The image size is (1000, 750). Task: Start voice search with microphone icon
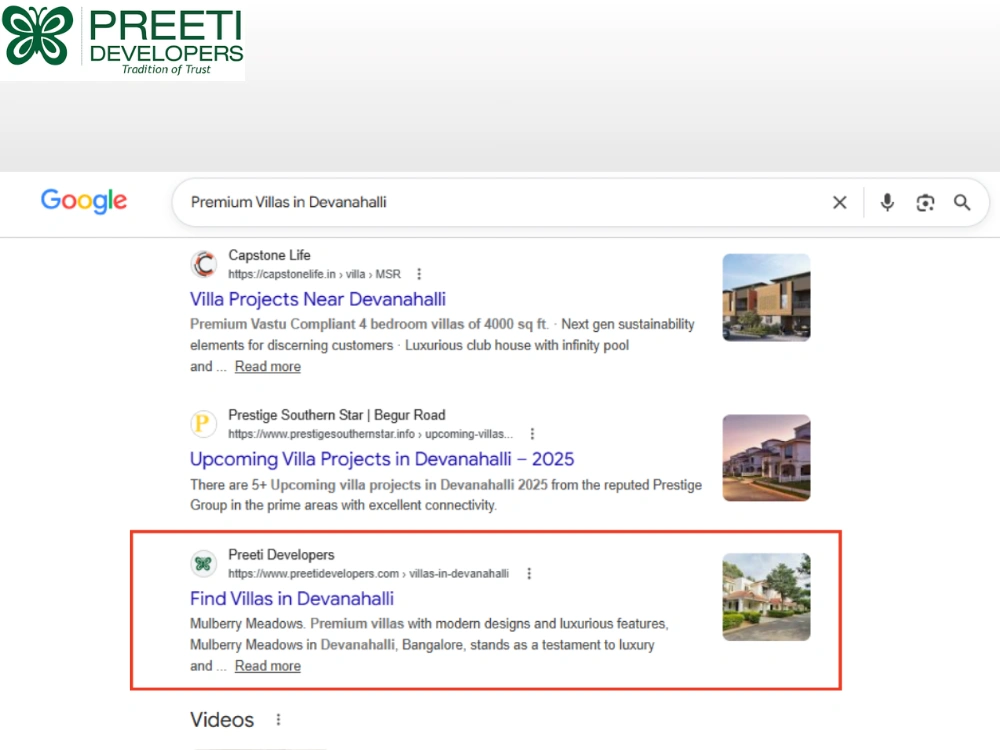coord(887,203)
